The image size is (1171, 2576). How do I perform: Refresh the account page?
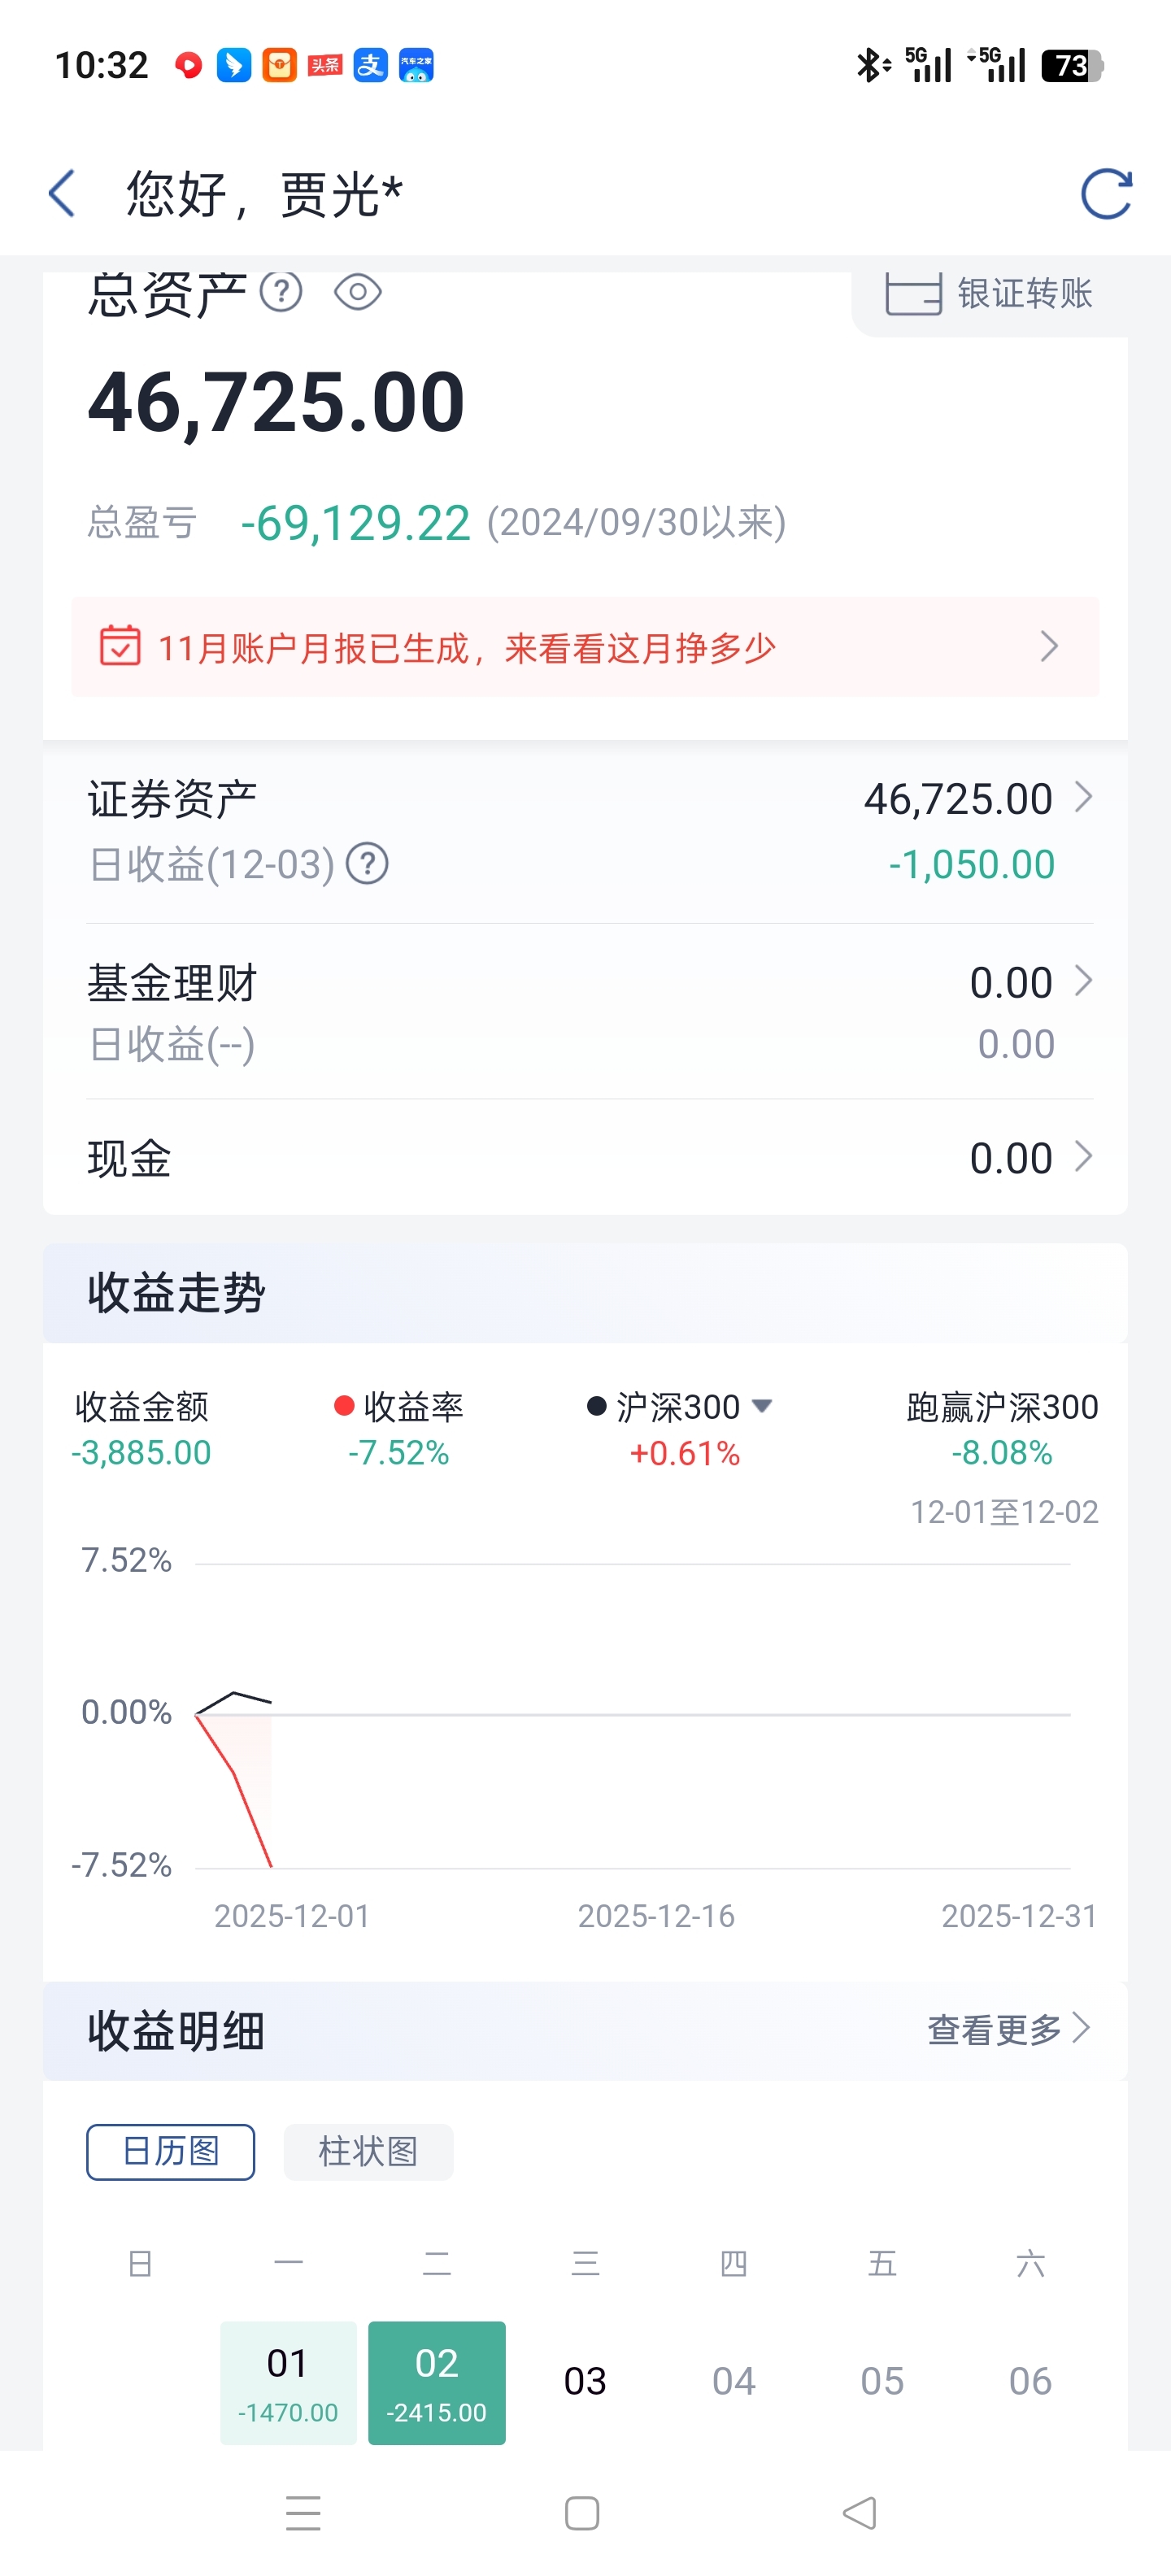click(1106, 193)
